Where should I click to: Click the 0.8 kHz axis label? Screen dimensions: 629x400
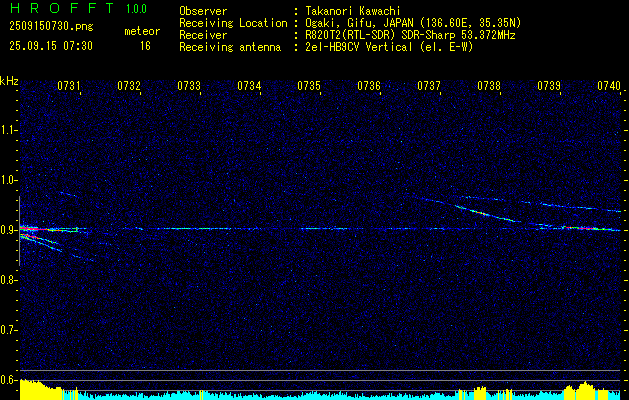tap(8, 280)
